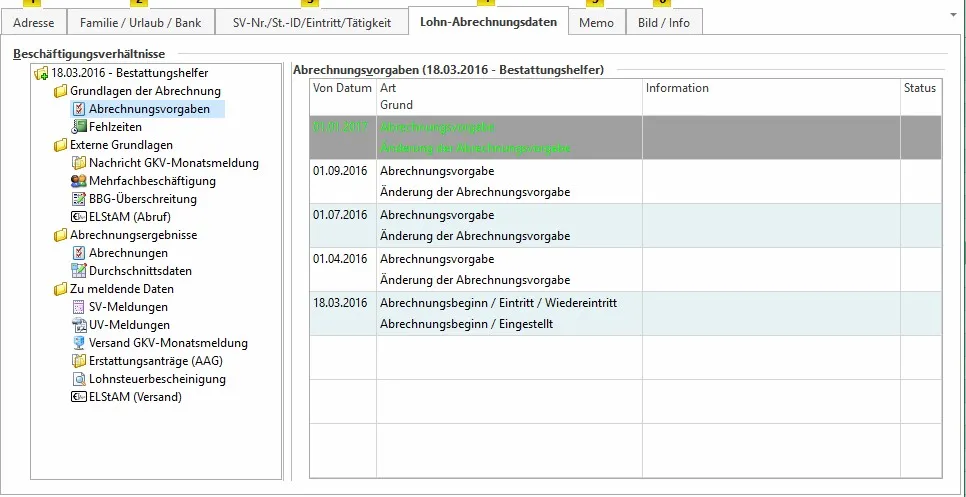Click the Lohnsteuerbescheinigung icon

coord(79,379)
